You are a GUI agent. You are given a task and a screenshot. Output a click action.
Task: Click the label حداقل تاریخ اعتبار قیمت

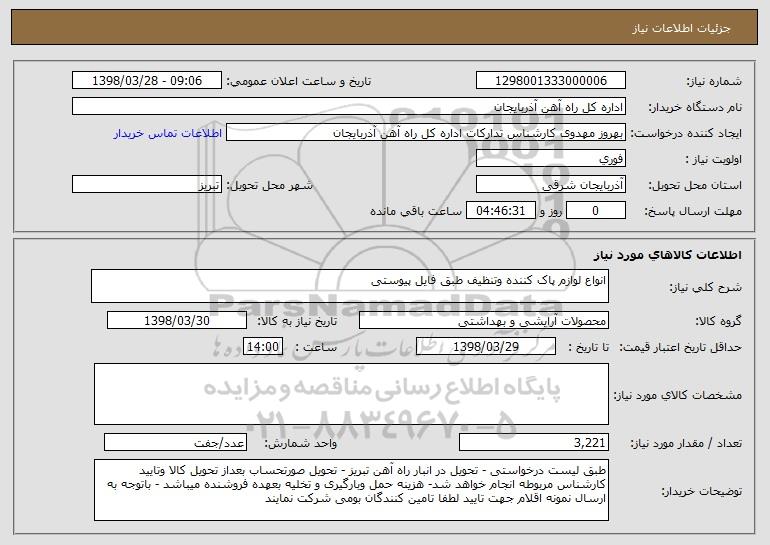click(680, 348)
